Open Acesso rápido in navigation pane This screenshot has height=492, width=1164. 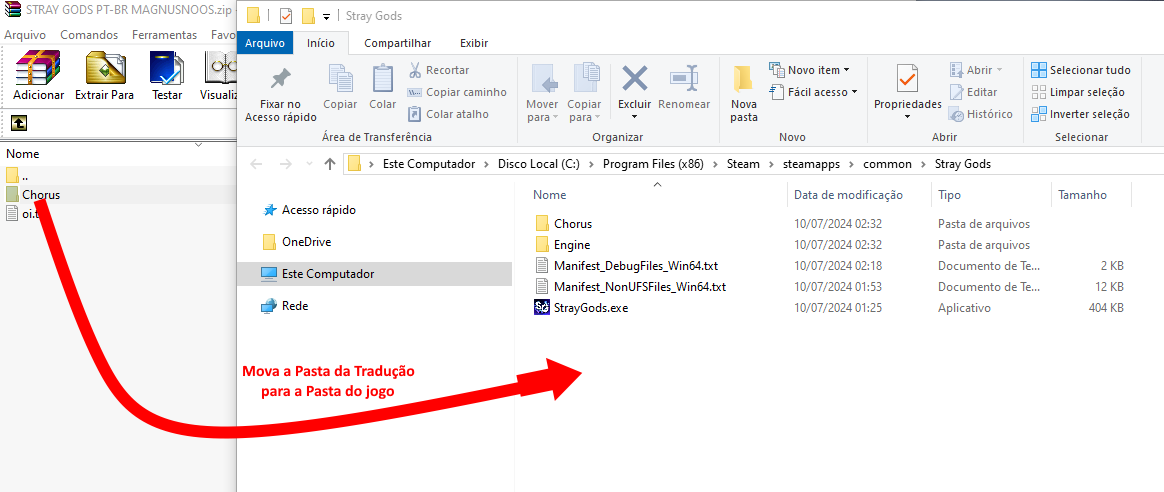point(310,210)
